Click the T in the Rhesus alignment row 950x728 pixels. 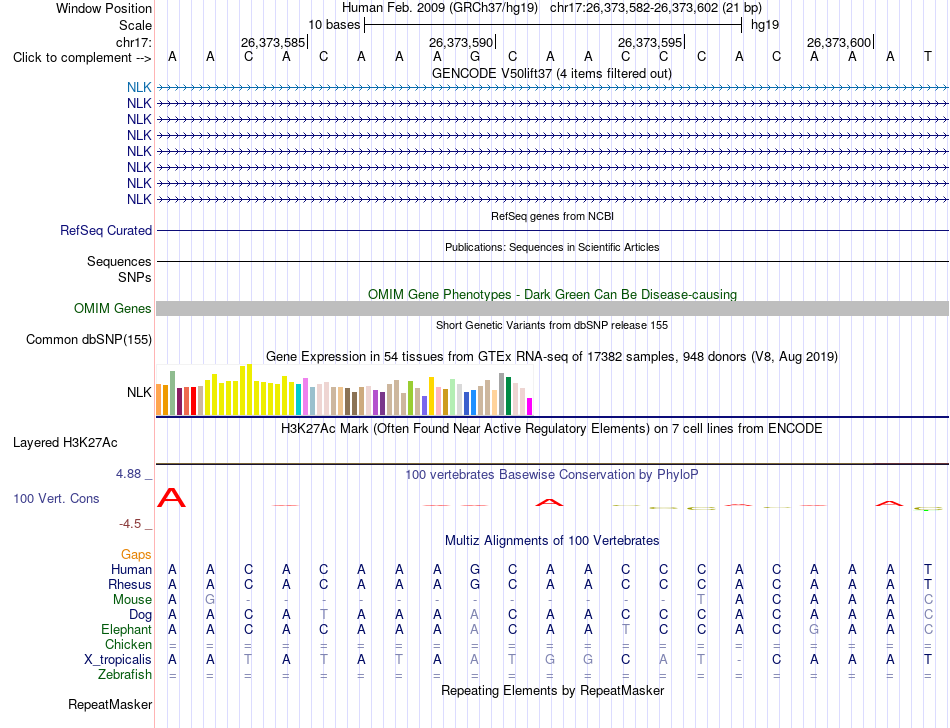point(928,584)
